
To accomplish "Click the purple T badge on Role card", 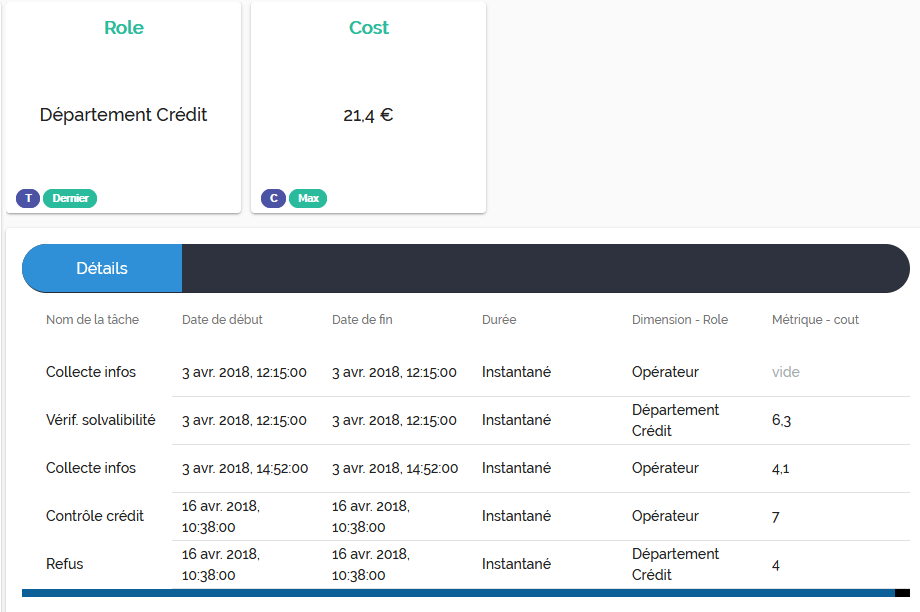I will point(28,198).
